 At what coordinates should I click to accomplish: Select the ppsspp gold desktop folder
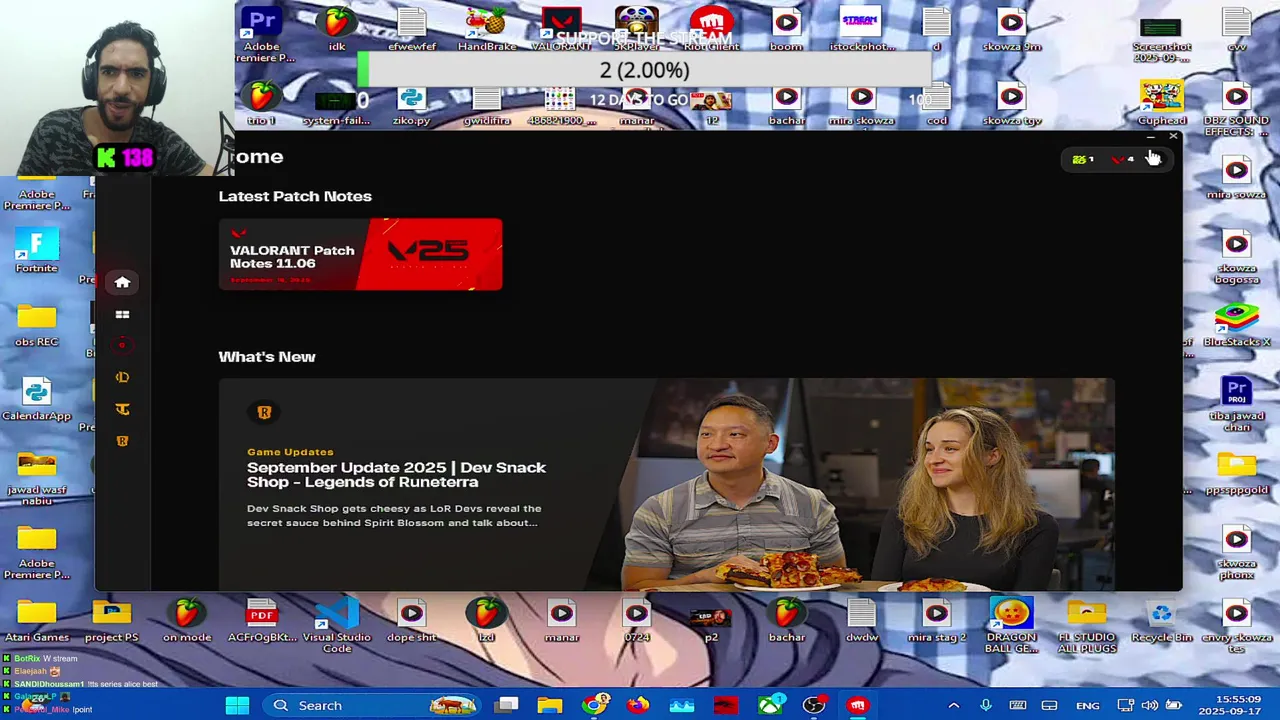pyautogui.click(x=1236, y=472)
